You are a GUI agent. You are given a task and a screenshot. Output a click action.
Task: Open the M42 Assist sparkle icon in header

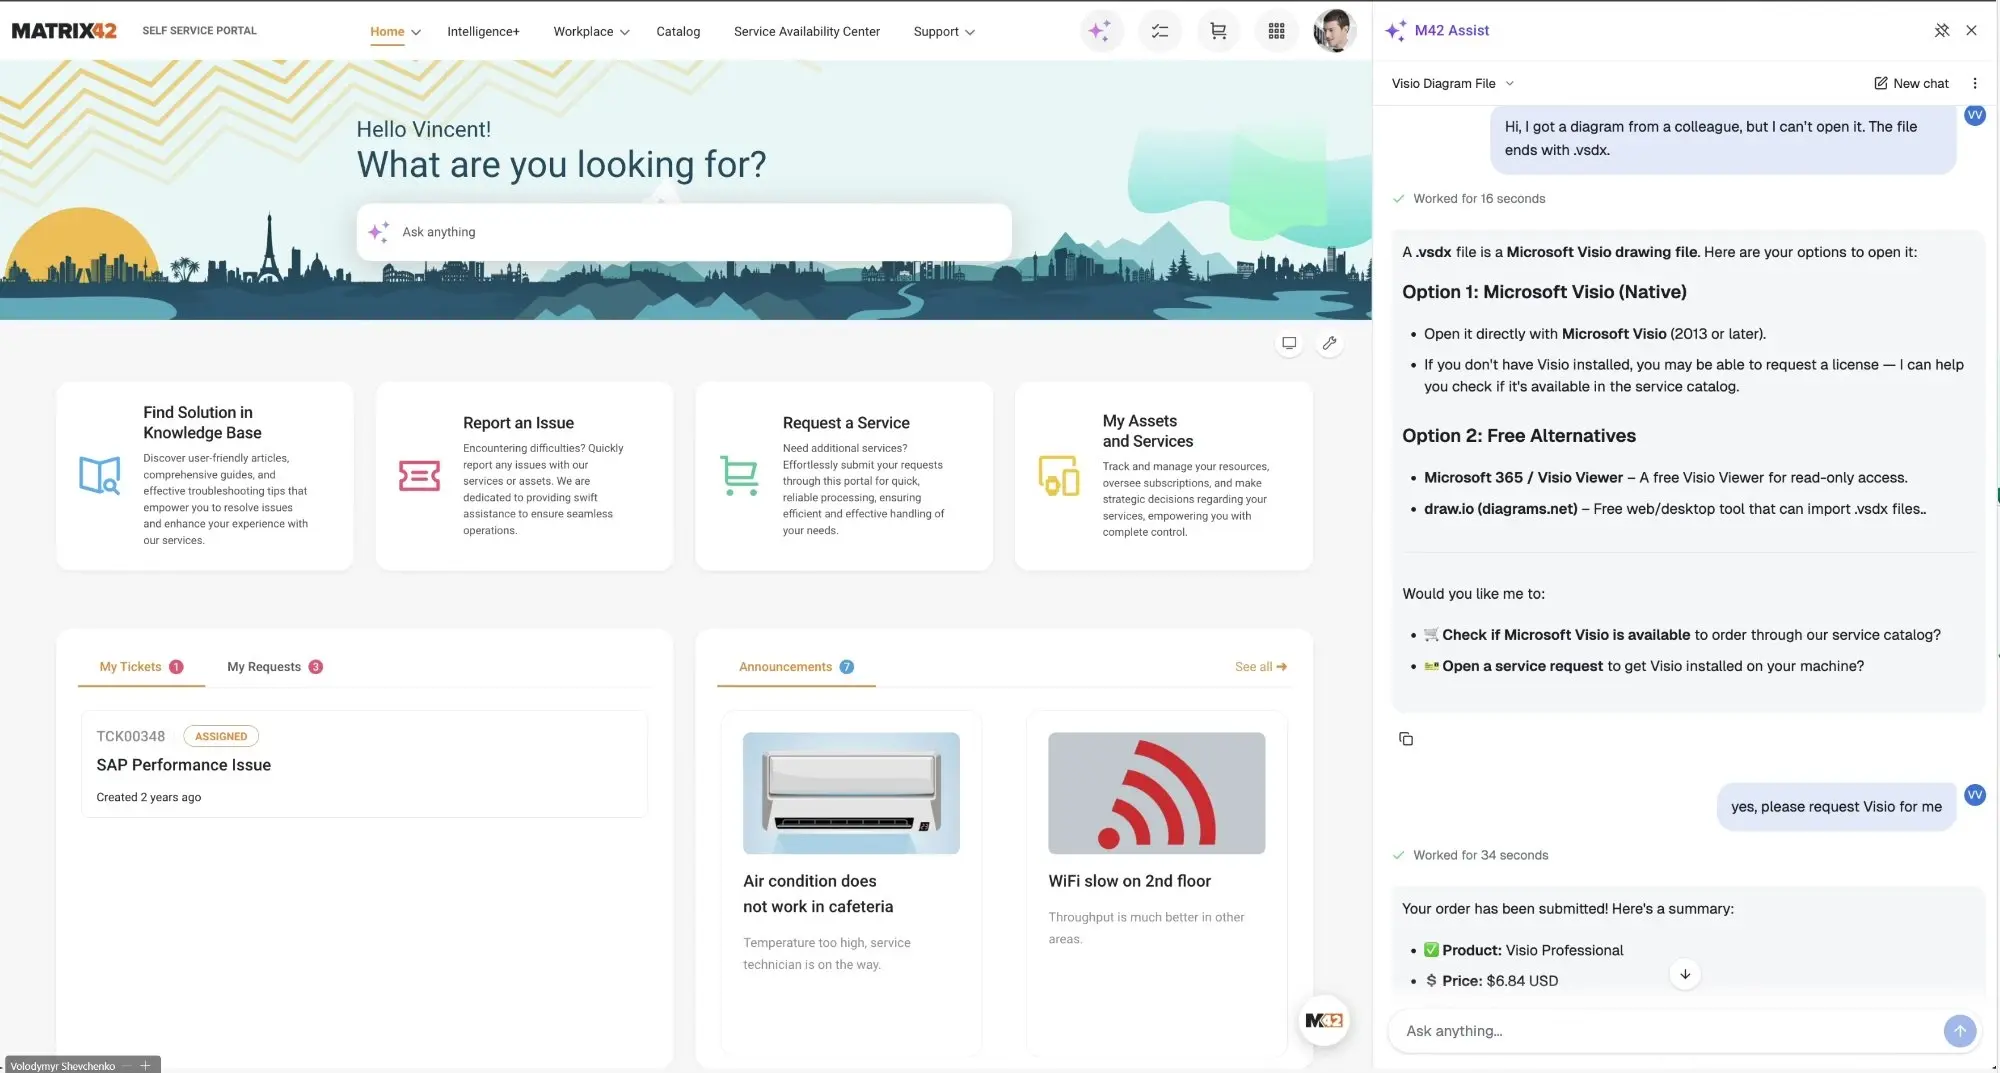(x=1100, y=31)
